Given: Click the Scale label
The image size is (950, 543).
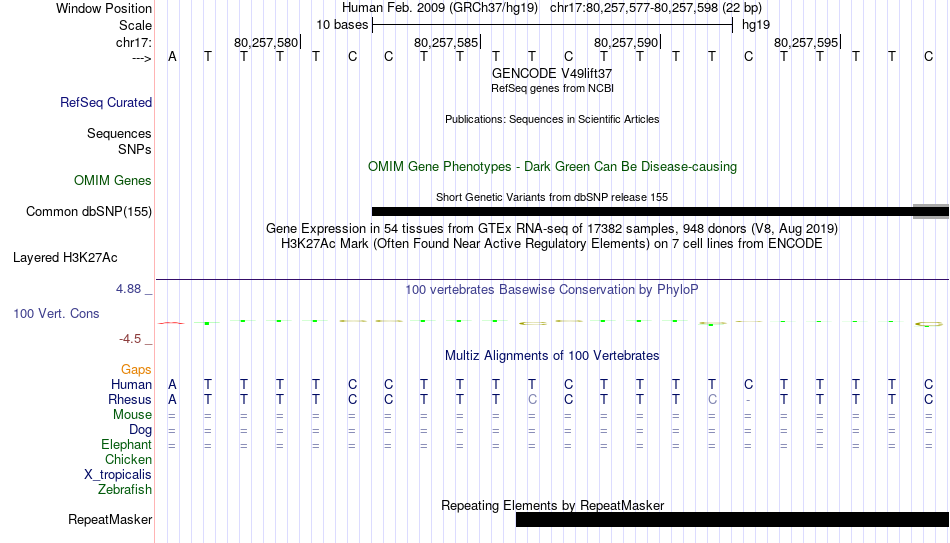Looking at the screenshot, I should tap(135, 25).
